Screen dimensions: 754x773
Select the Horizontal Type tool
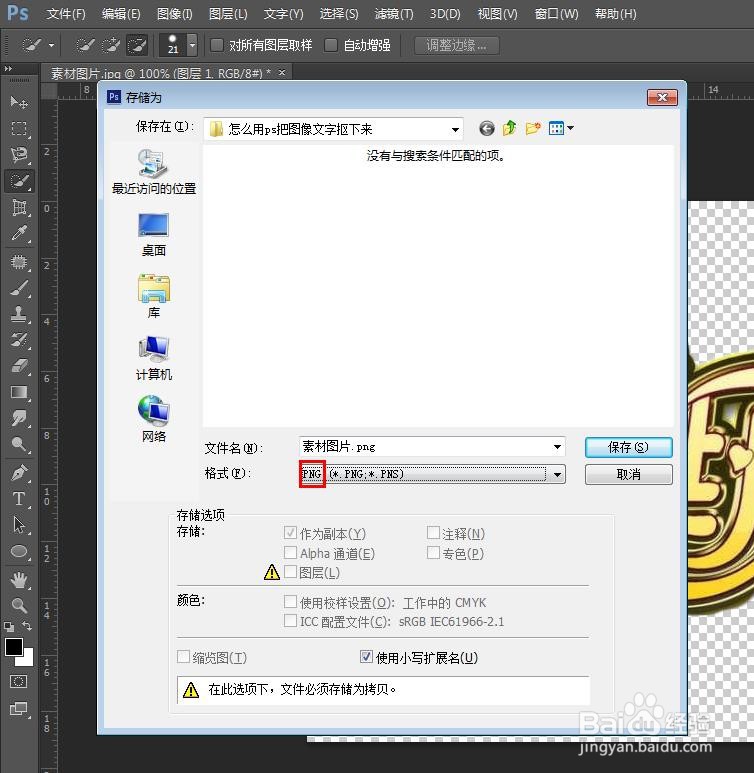19,499
